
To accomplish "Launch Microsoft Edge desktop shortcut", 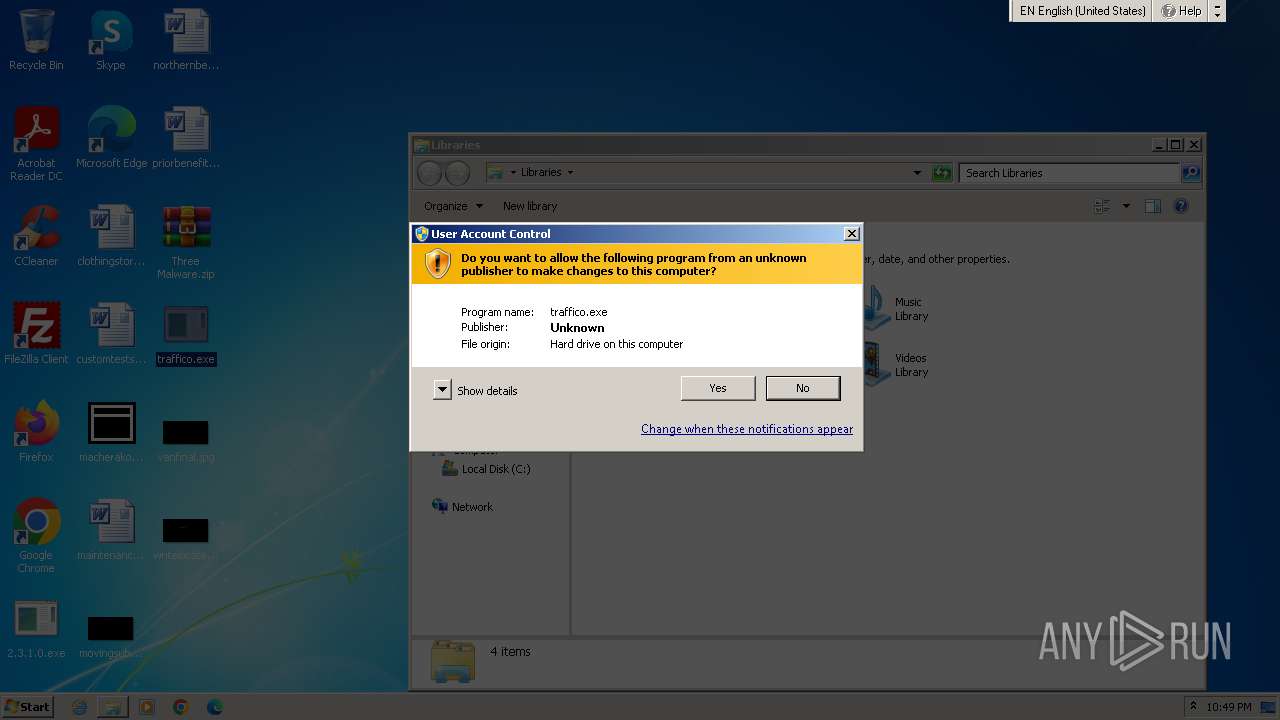I will pyautogui.click(x=111, y=138).
